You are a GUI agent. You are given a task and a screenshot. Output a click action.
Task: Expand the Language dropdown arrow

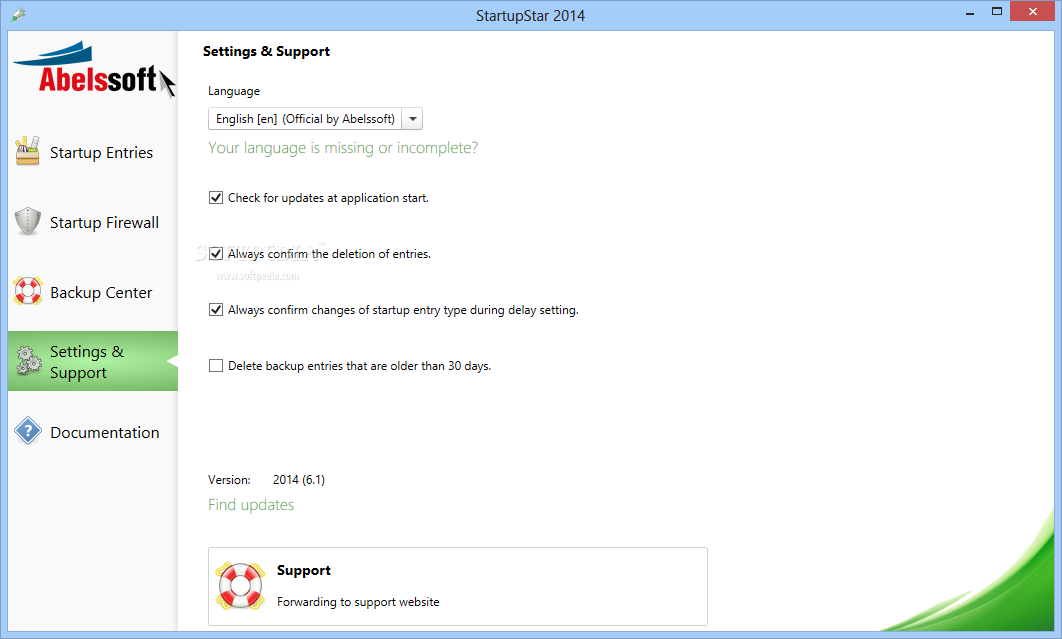coord(412,119)
